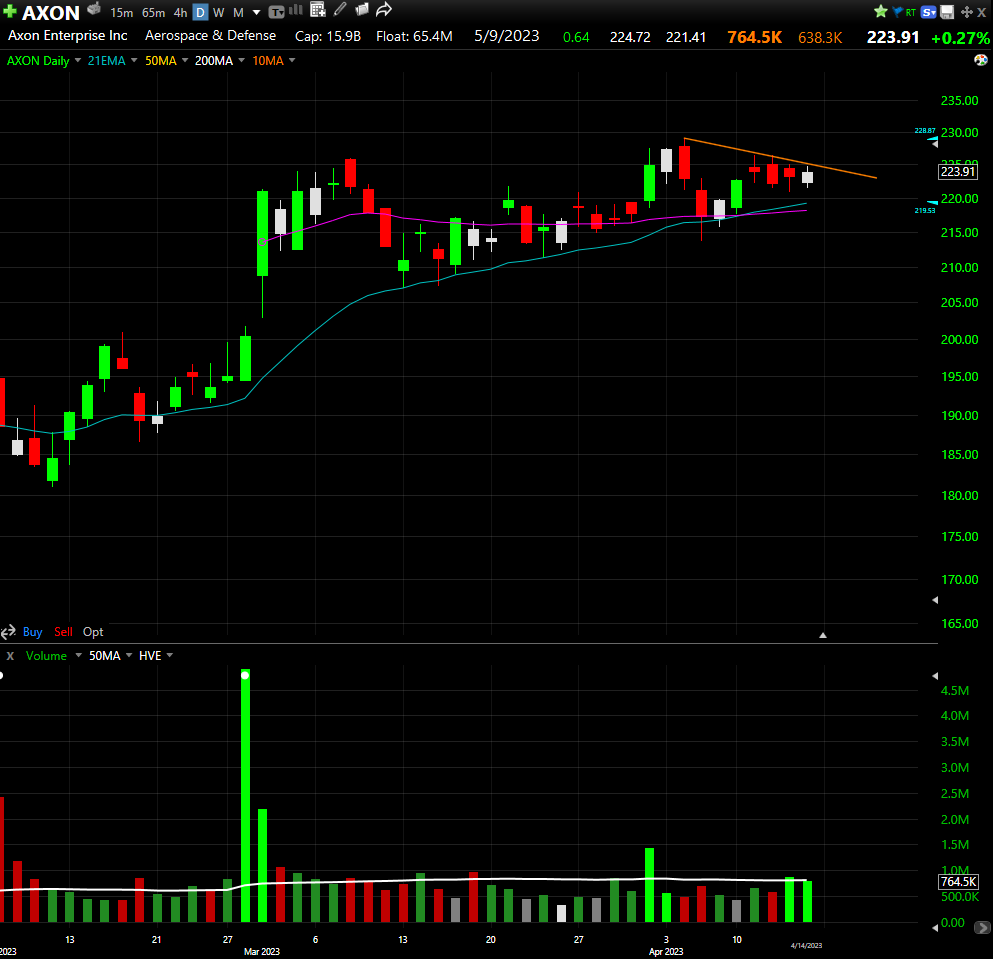The width and height of the screenshot is (993, 959).
Task: Click the RT real-time indicator
Action: click(x=911, y=12)
